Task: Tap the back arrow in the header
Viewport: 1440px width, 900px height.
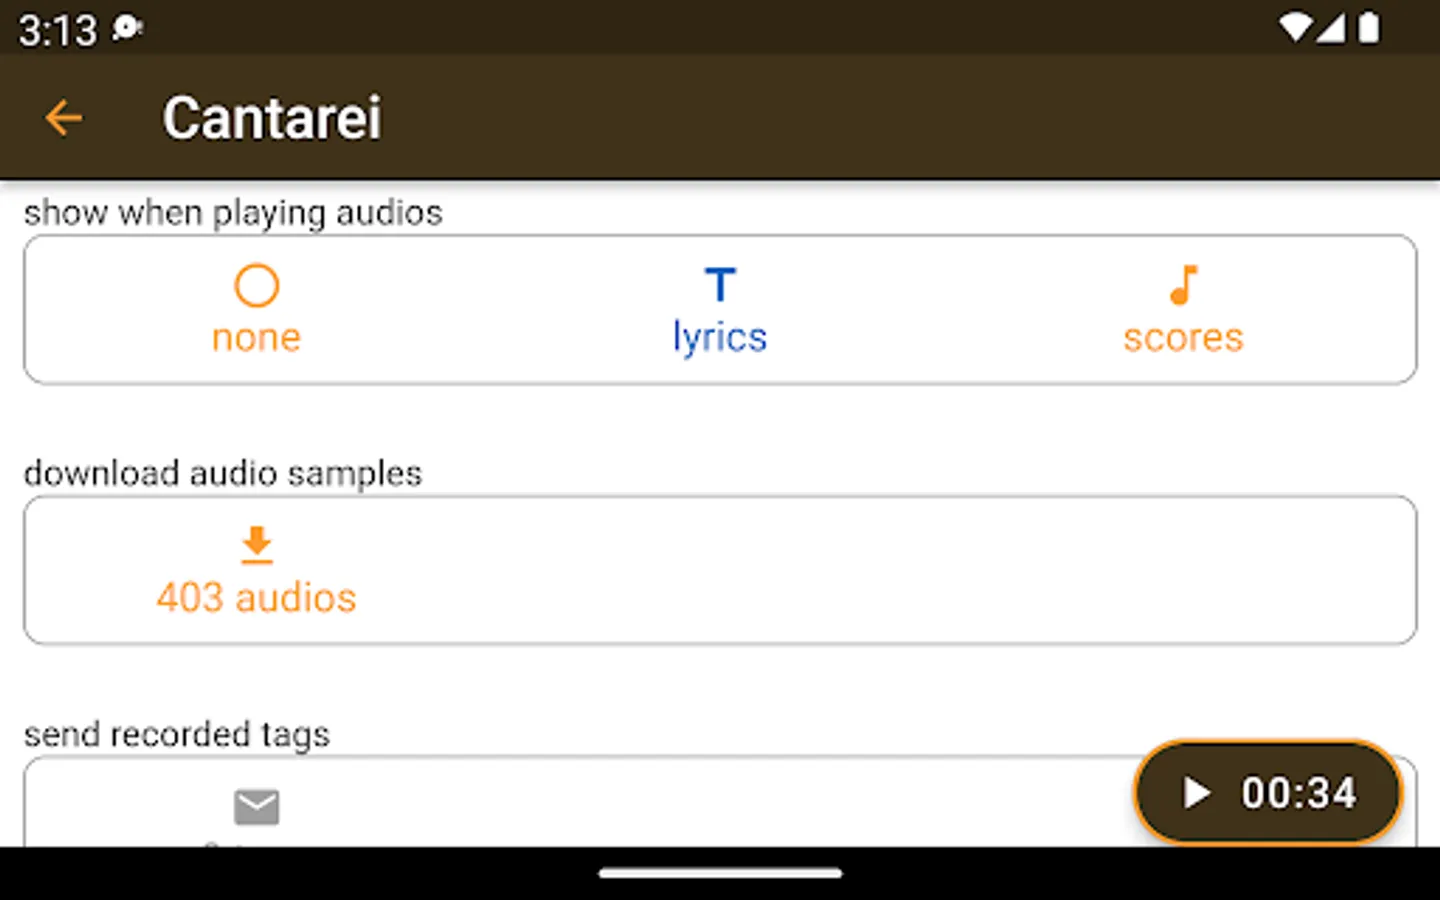Action: click(x=63, y=118)
